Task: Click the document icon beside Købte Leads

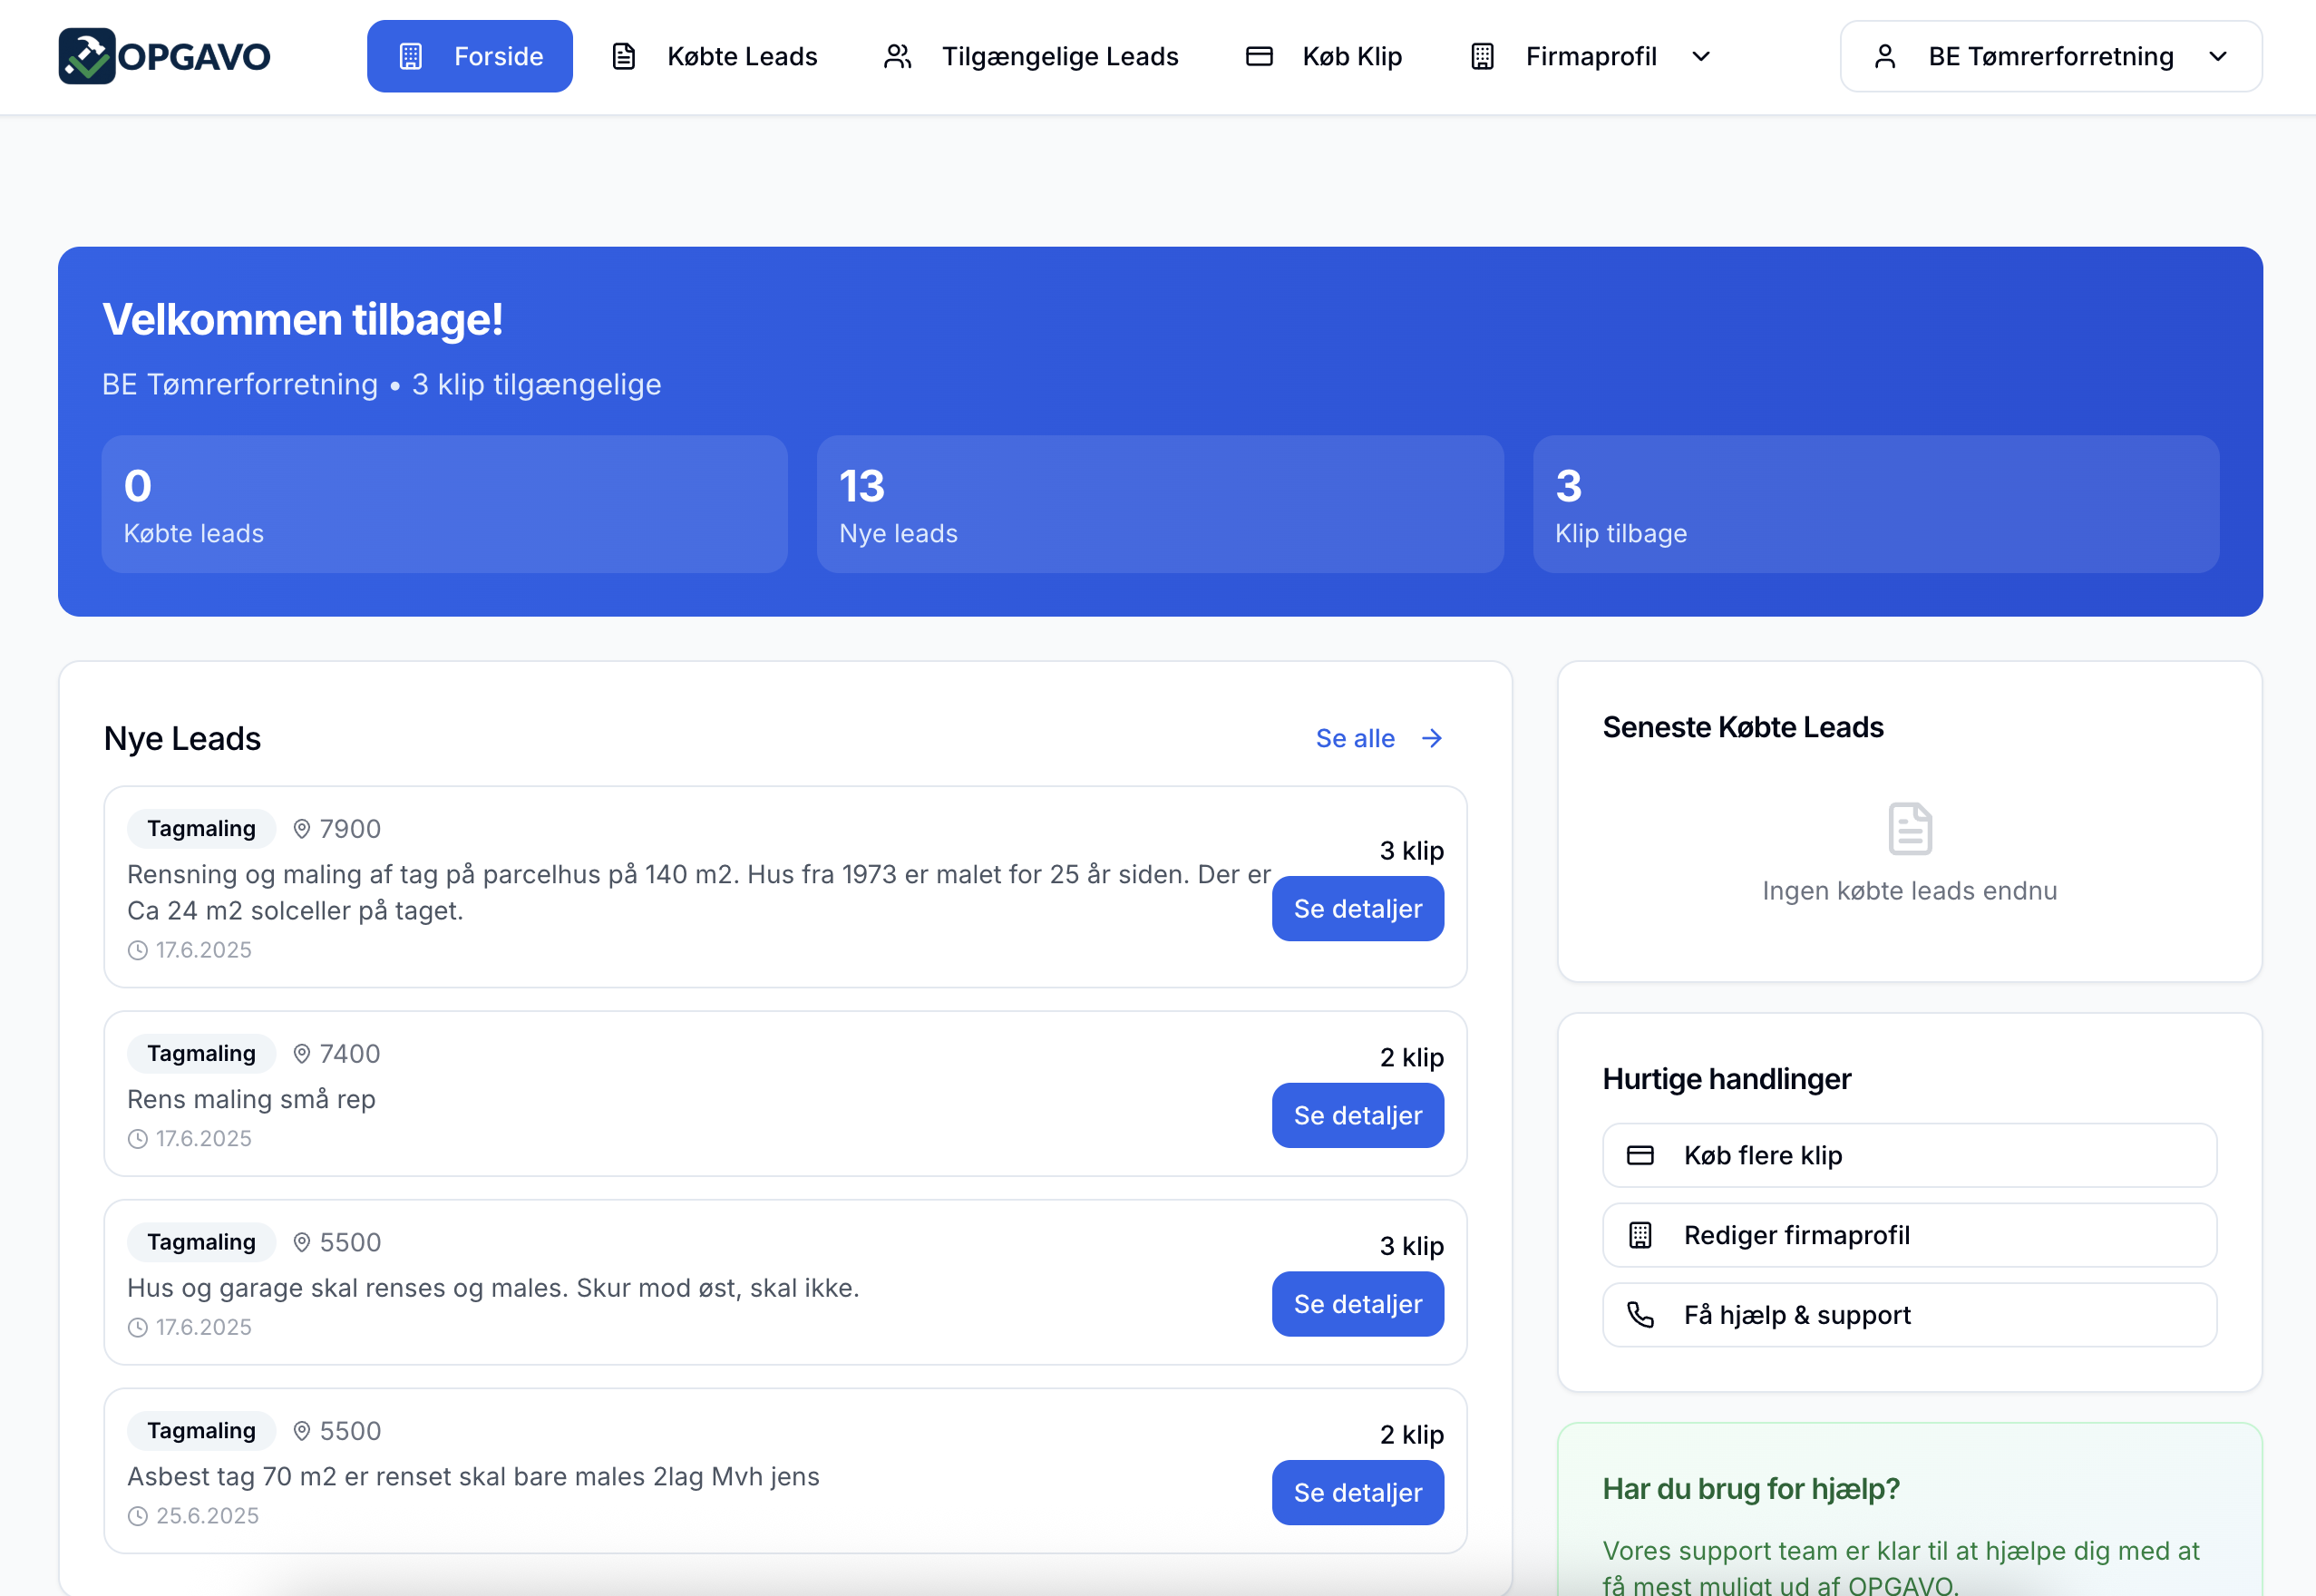Action: pyautogui.click(x=624, y=56)
